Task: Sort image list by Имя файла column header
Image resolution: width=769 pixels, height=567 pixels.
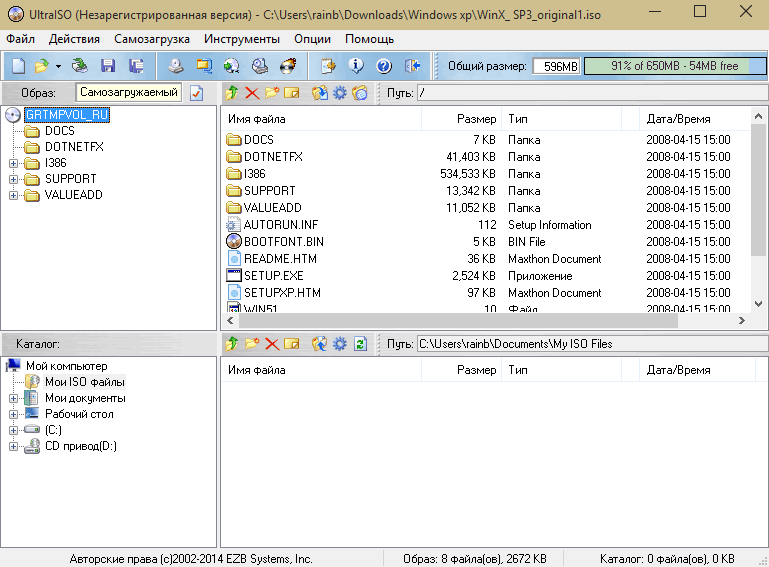Action: (321, 119)
